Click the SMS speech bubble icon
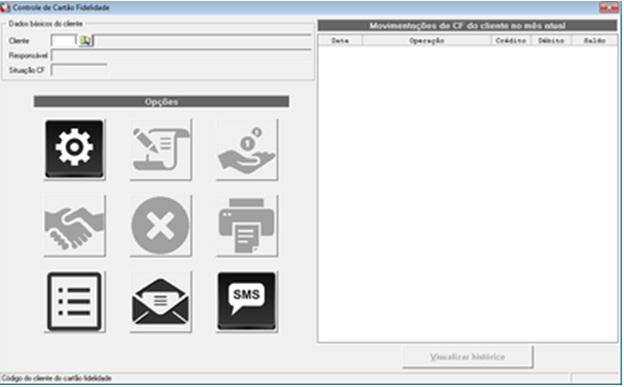Screen dimensions: 624x387 click(247, 301)
